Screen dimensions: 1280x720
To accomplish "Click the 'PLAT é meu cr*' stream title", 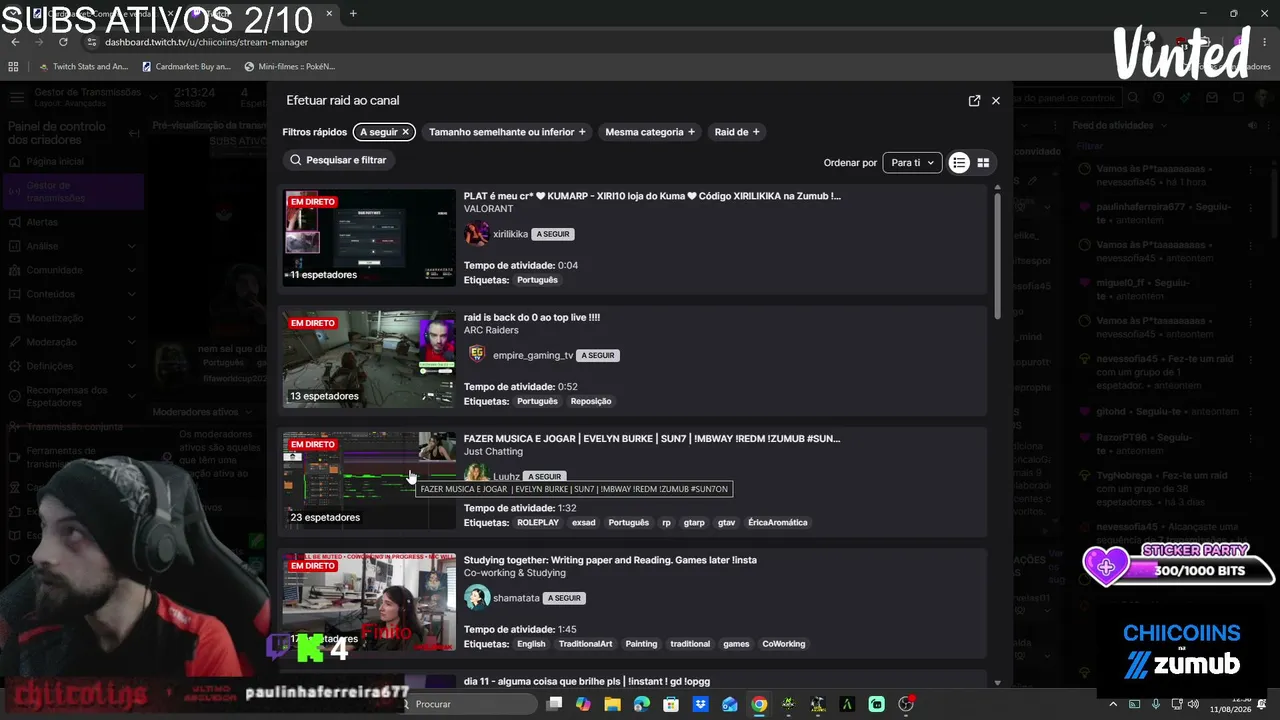I will coord(652,196).
